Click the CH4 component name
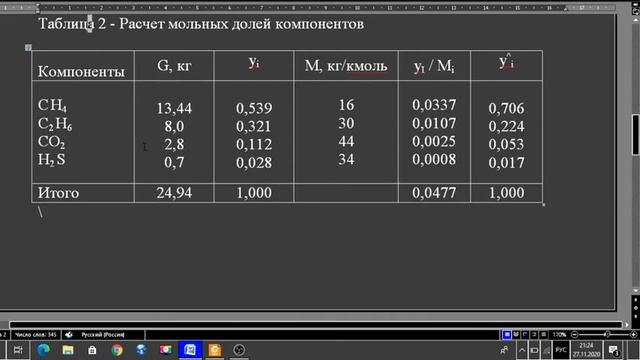The width and height of the screenshot is (640, 360). pos(52,105)
